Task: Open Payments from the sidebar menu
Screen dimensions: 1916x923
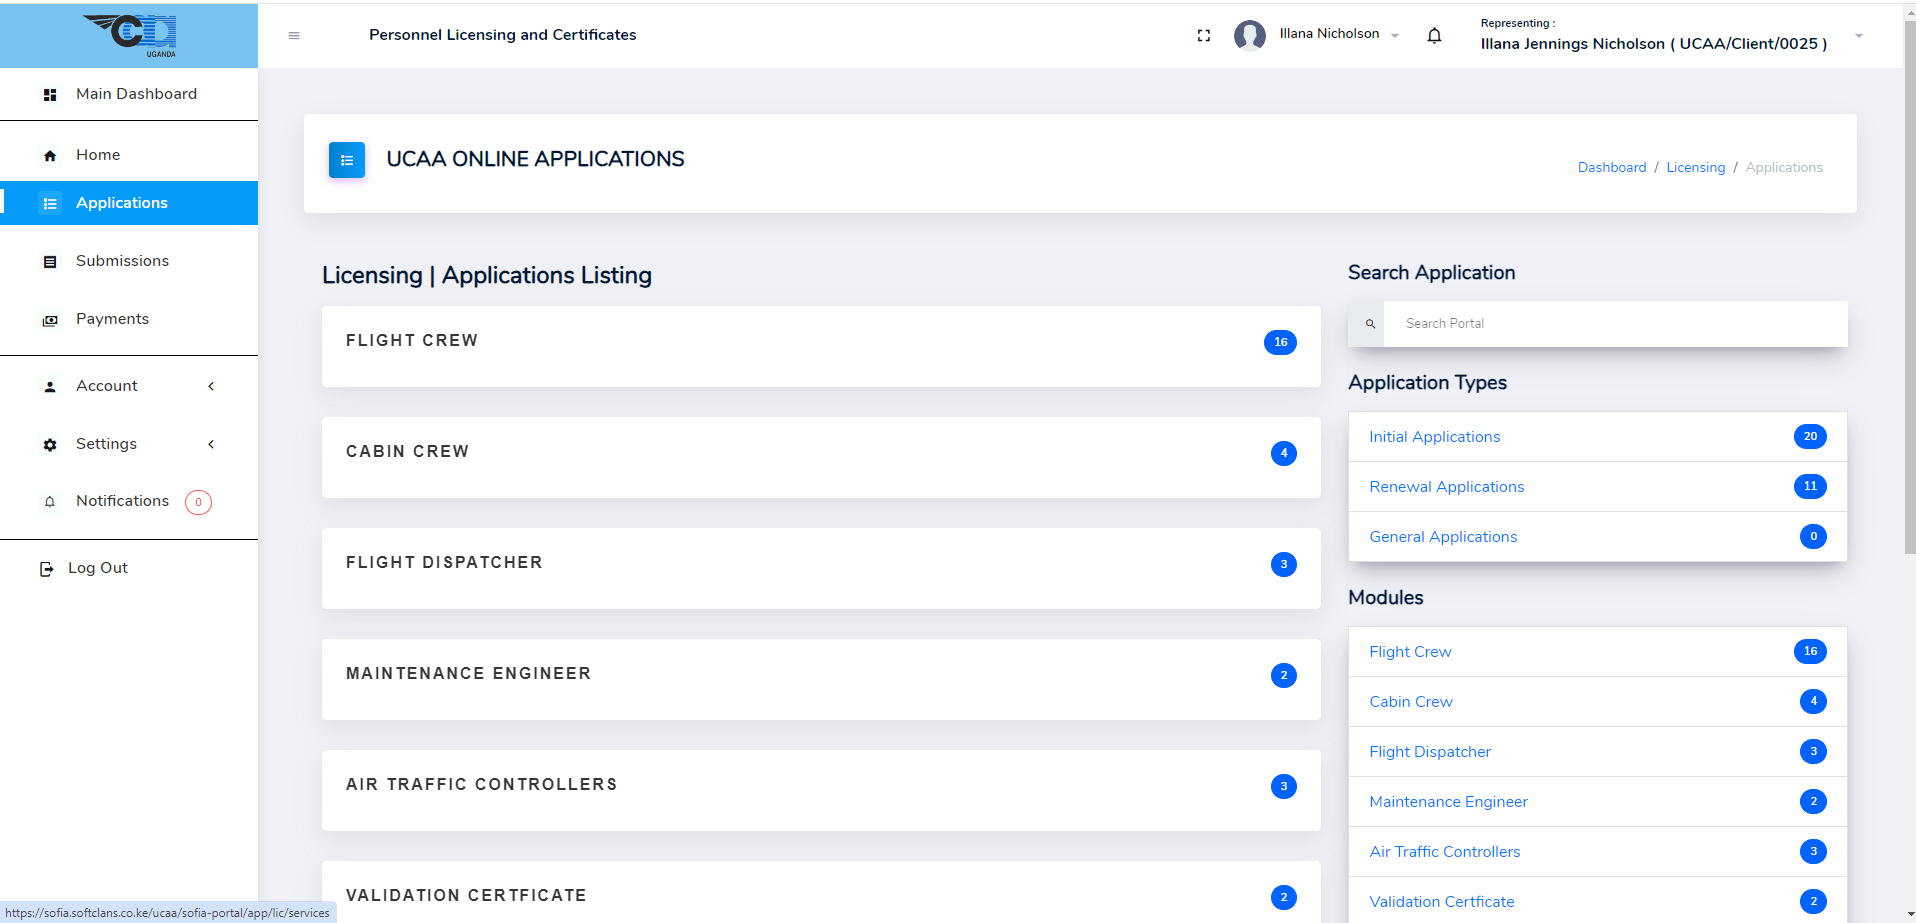Action: coord(112,319)
